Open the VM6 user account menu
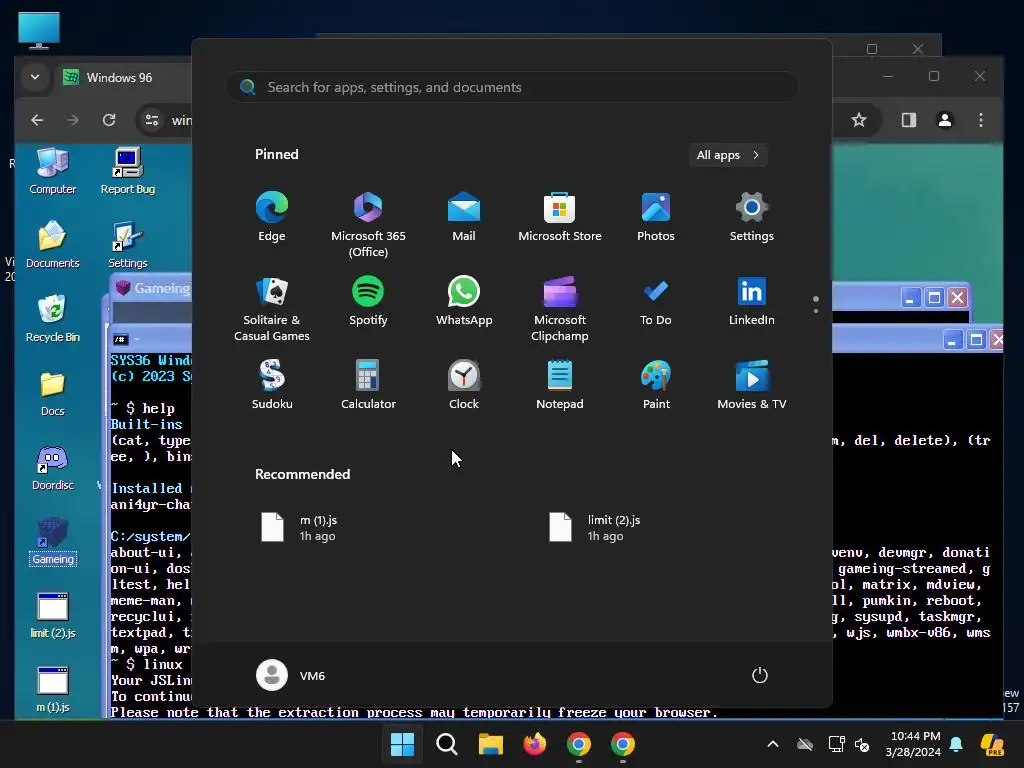This screenshot has width=1024, height=768. [290, 675]
